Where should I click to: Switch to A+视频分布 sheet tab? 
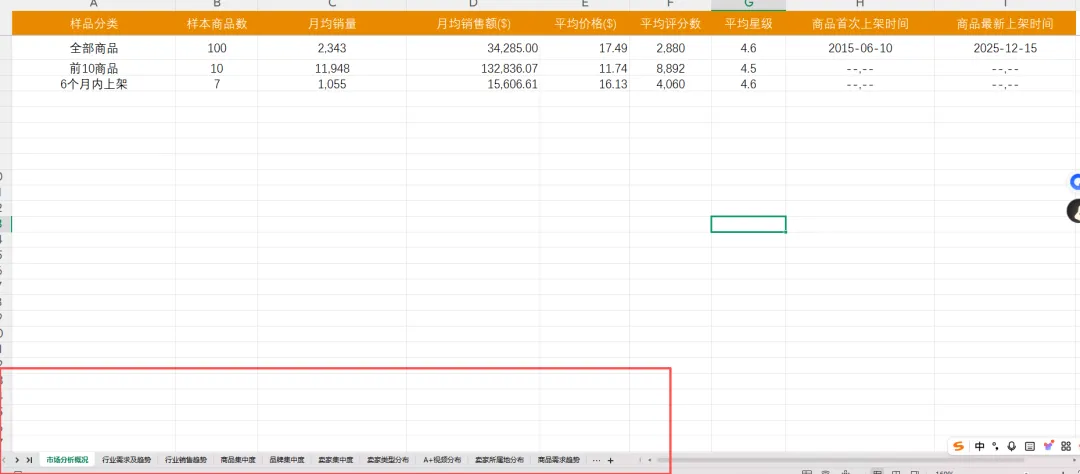pyautogui.click(x=442, y=460)
